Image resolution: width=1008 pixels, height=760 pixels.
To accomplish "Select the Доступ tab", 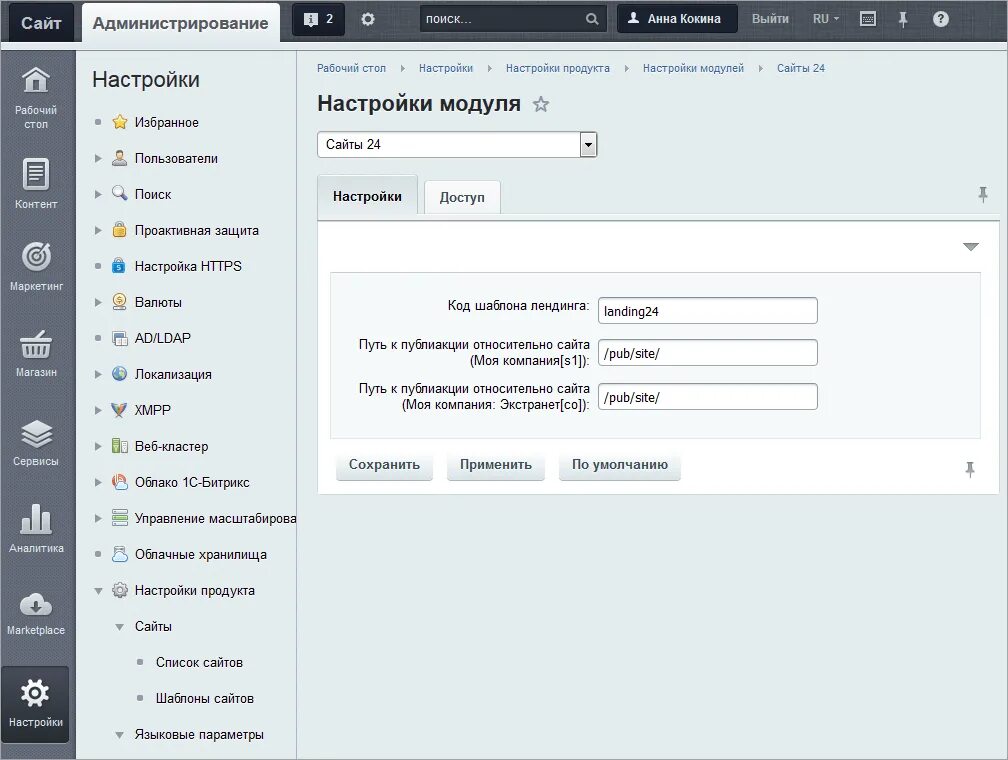I will click(x=462, y=197).
